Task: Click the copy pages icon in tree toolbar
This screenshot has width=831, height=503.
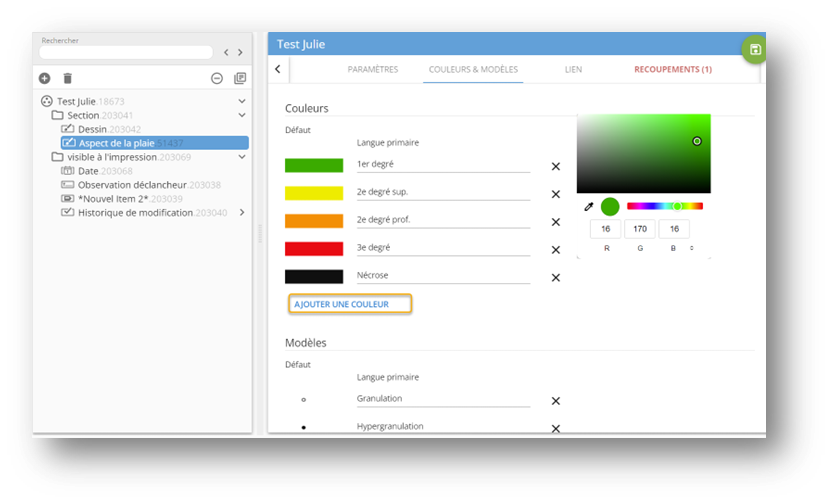Action: pyautogui.click(x=240, y=78)
